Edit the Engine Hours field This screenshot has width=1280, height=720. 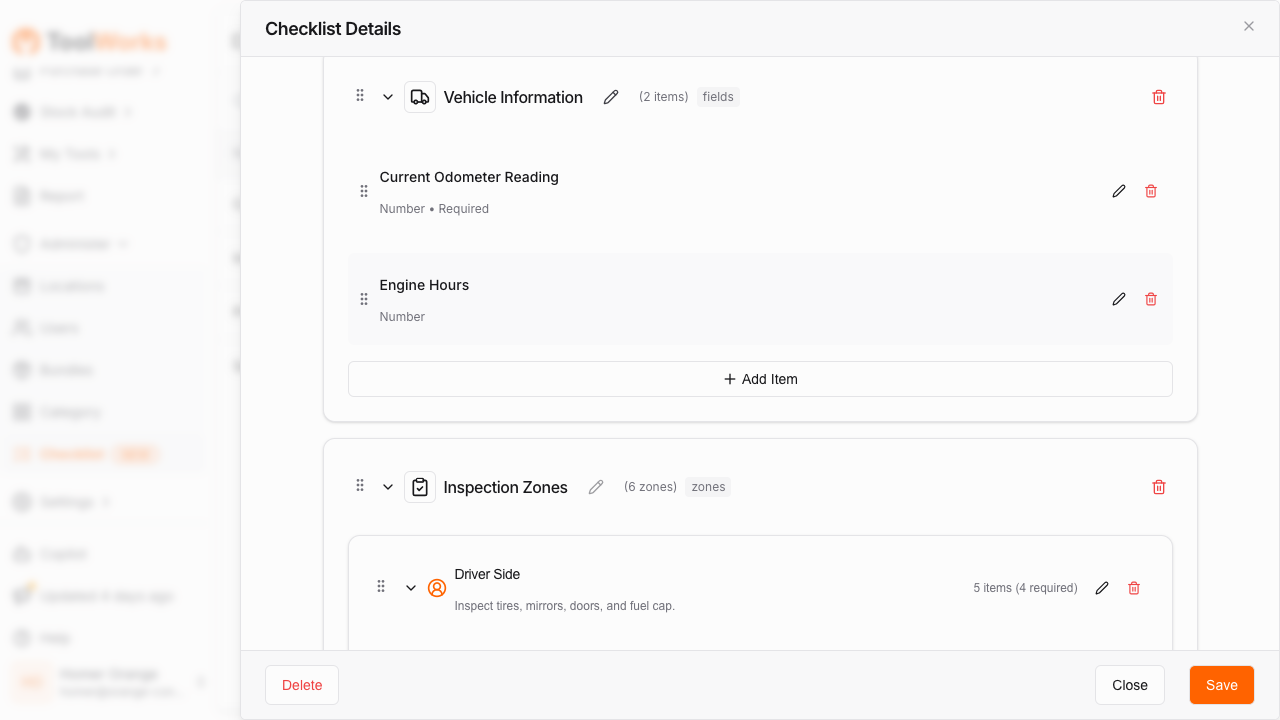(x=1119, y=298)
